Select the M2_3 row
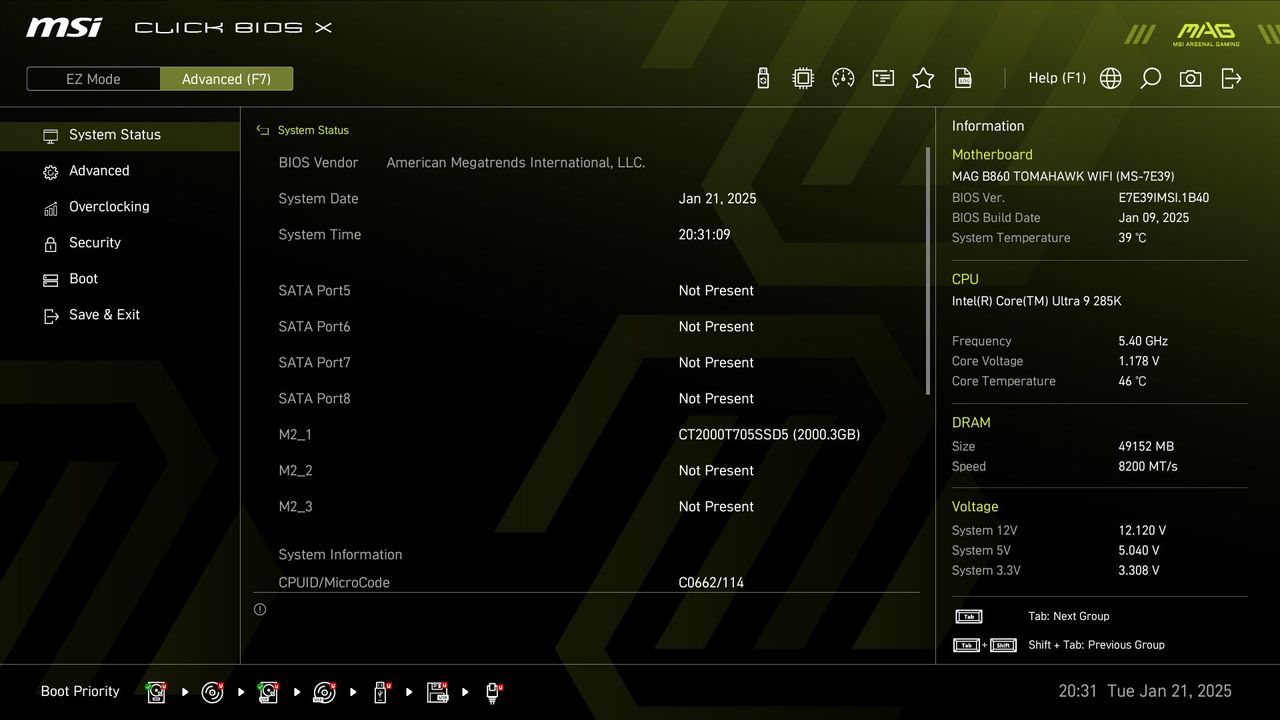1280x720 pixels. 586,507
